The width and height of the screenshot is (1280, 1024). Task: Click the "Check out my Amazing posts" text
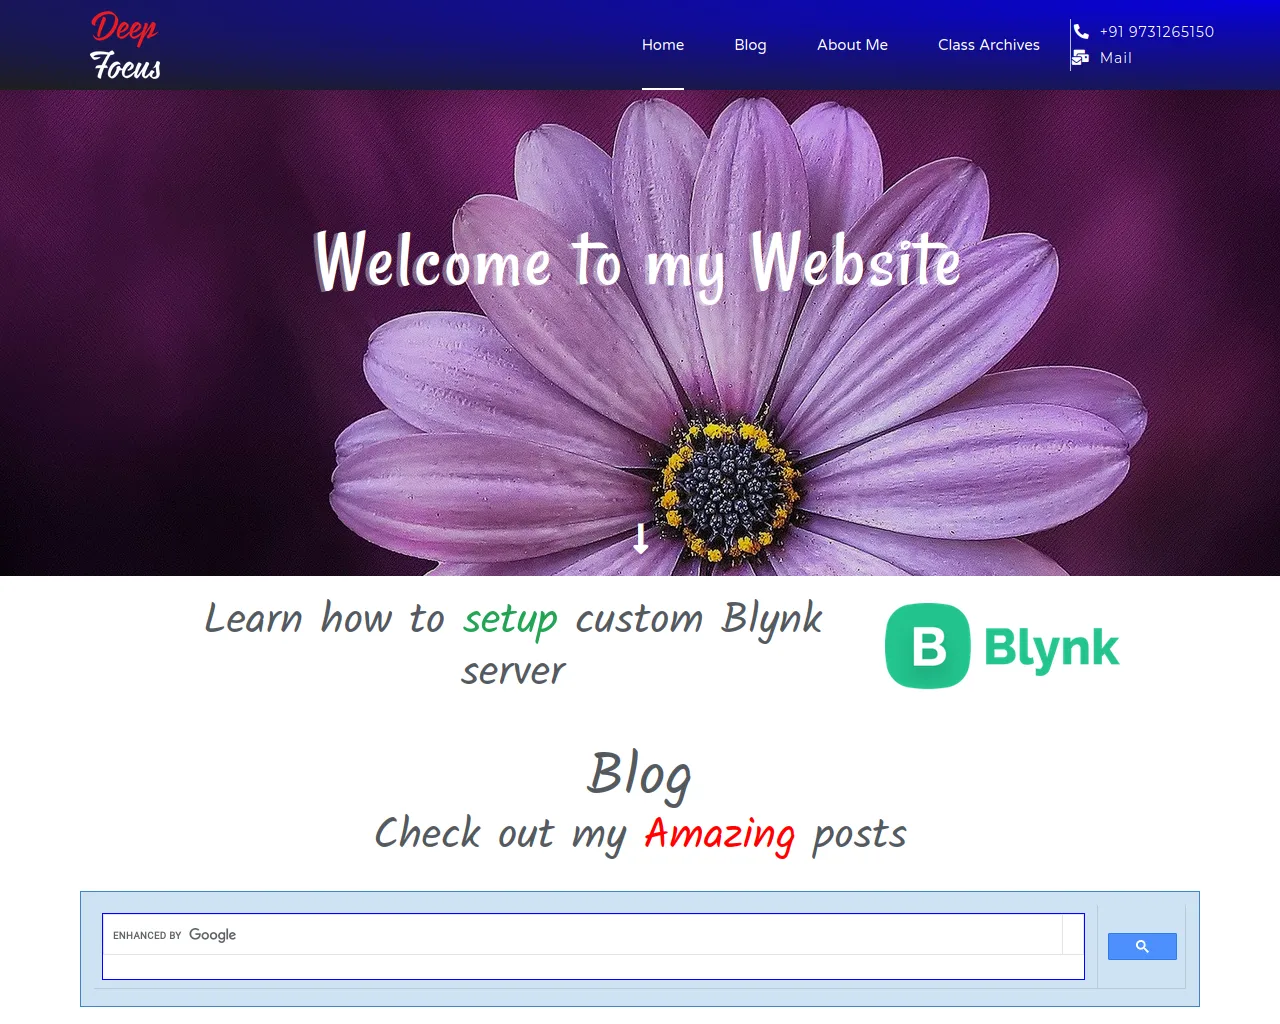click(x=640, y=834)
